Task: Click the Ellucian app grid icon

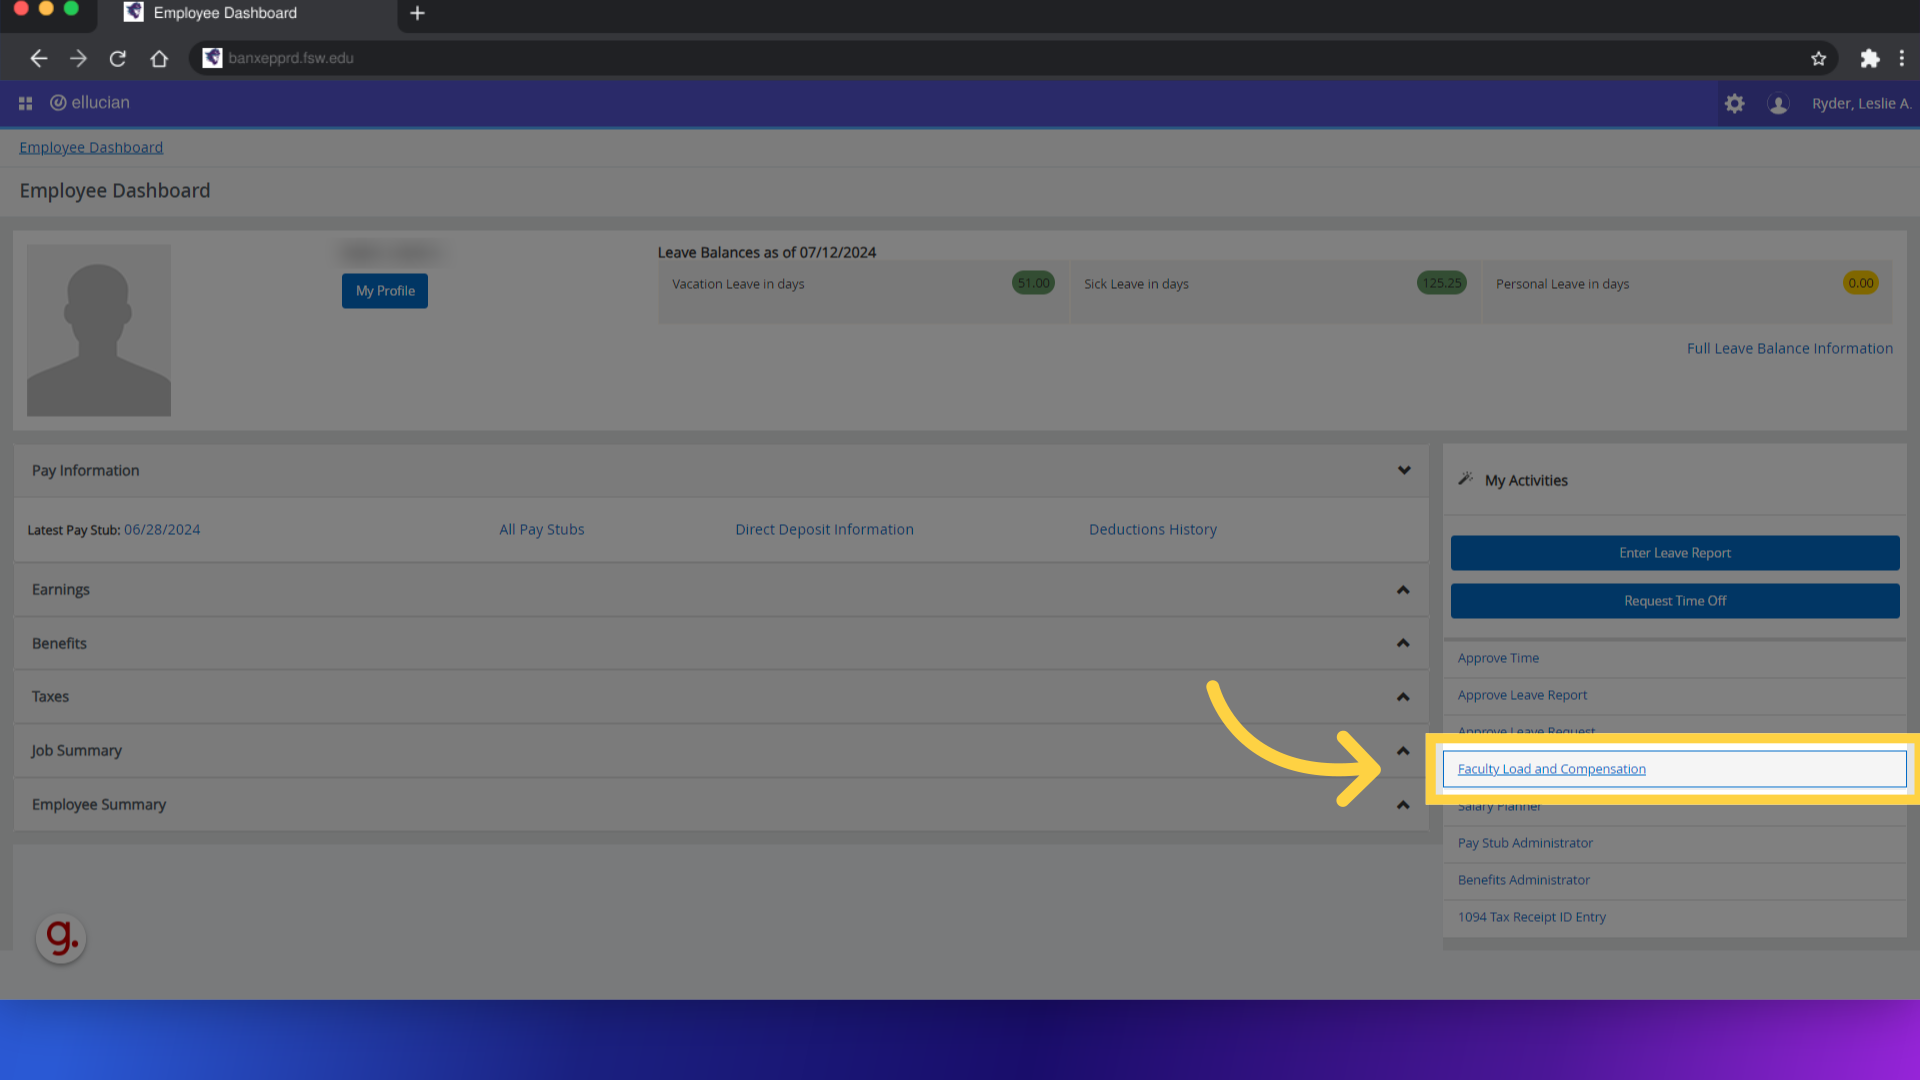Action: point(25,103)
